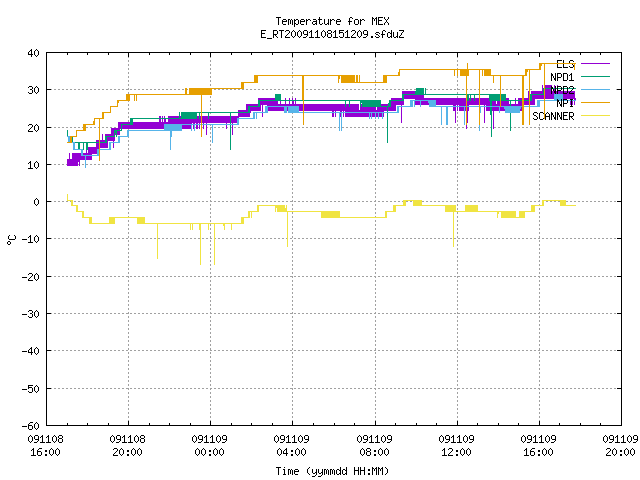Click the y-axis label 0
This screenshot has height=480, width=640.
pyautogui.click(x=37, y=202)
